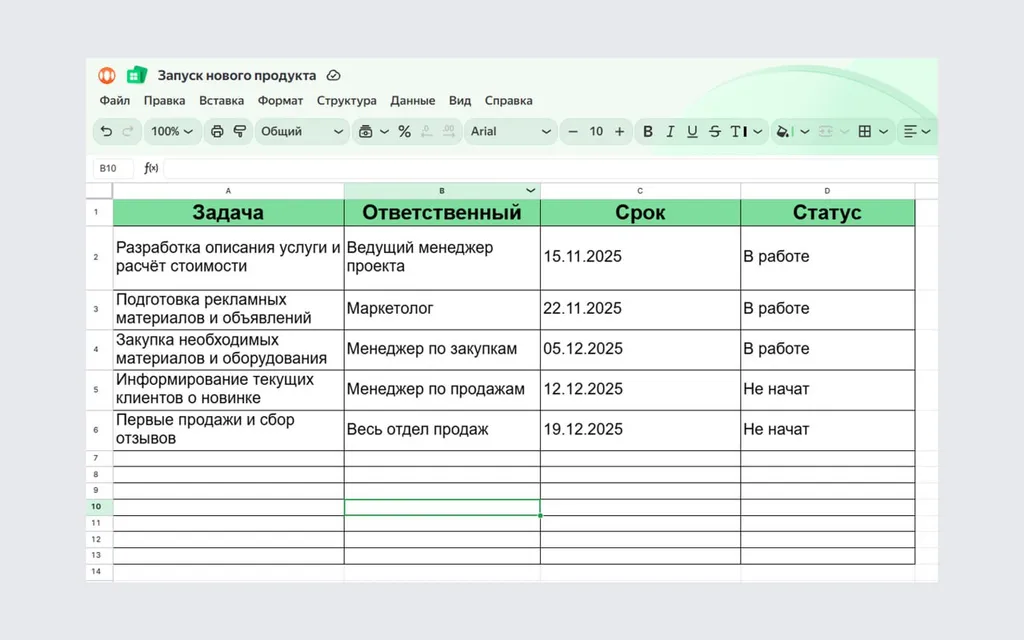Open the Общий number format dropdown
This screenshot has height=640, width=1024.
coord(302,131)
